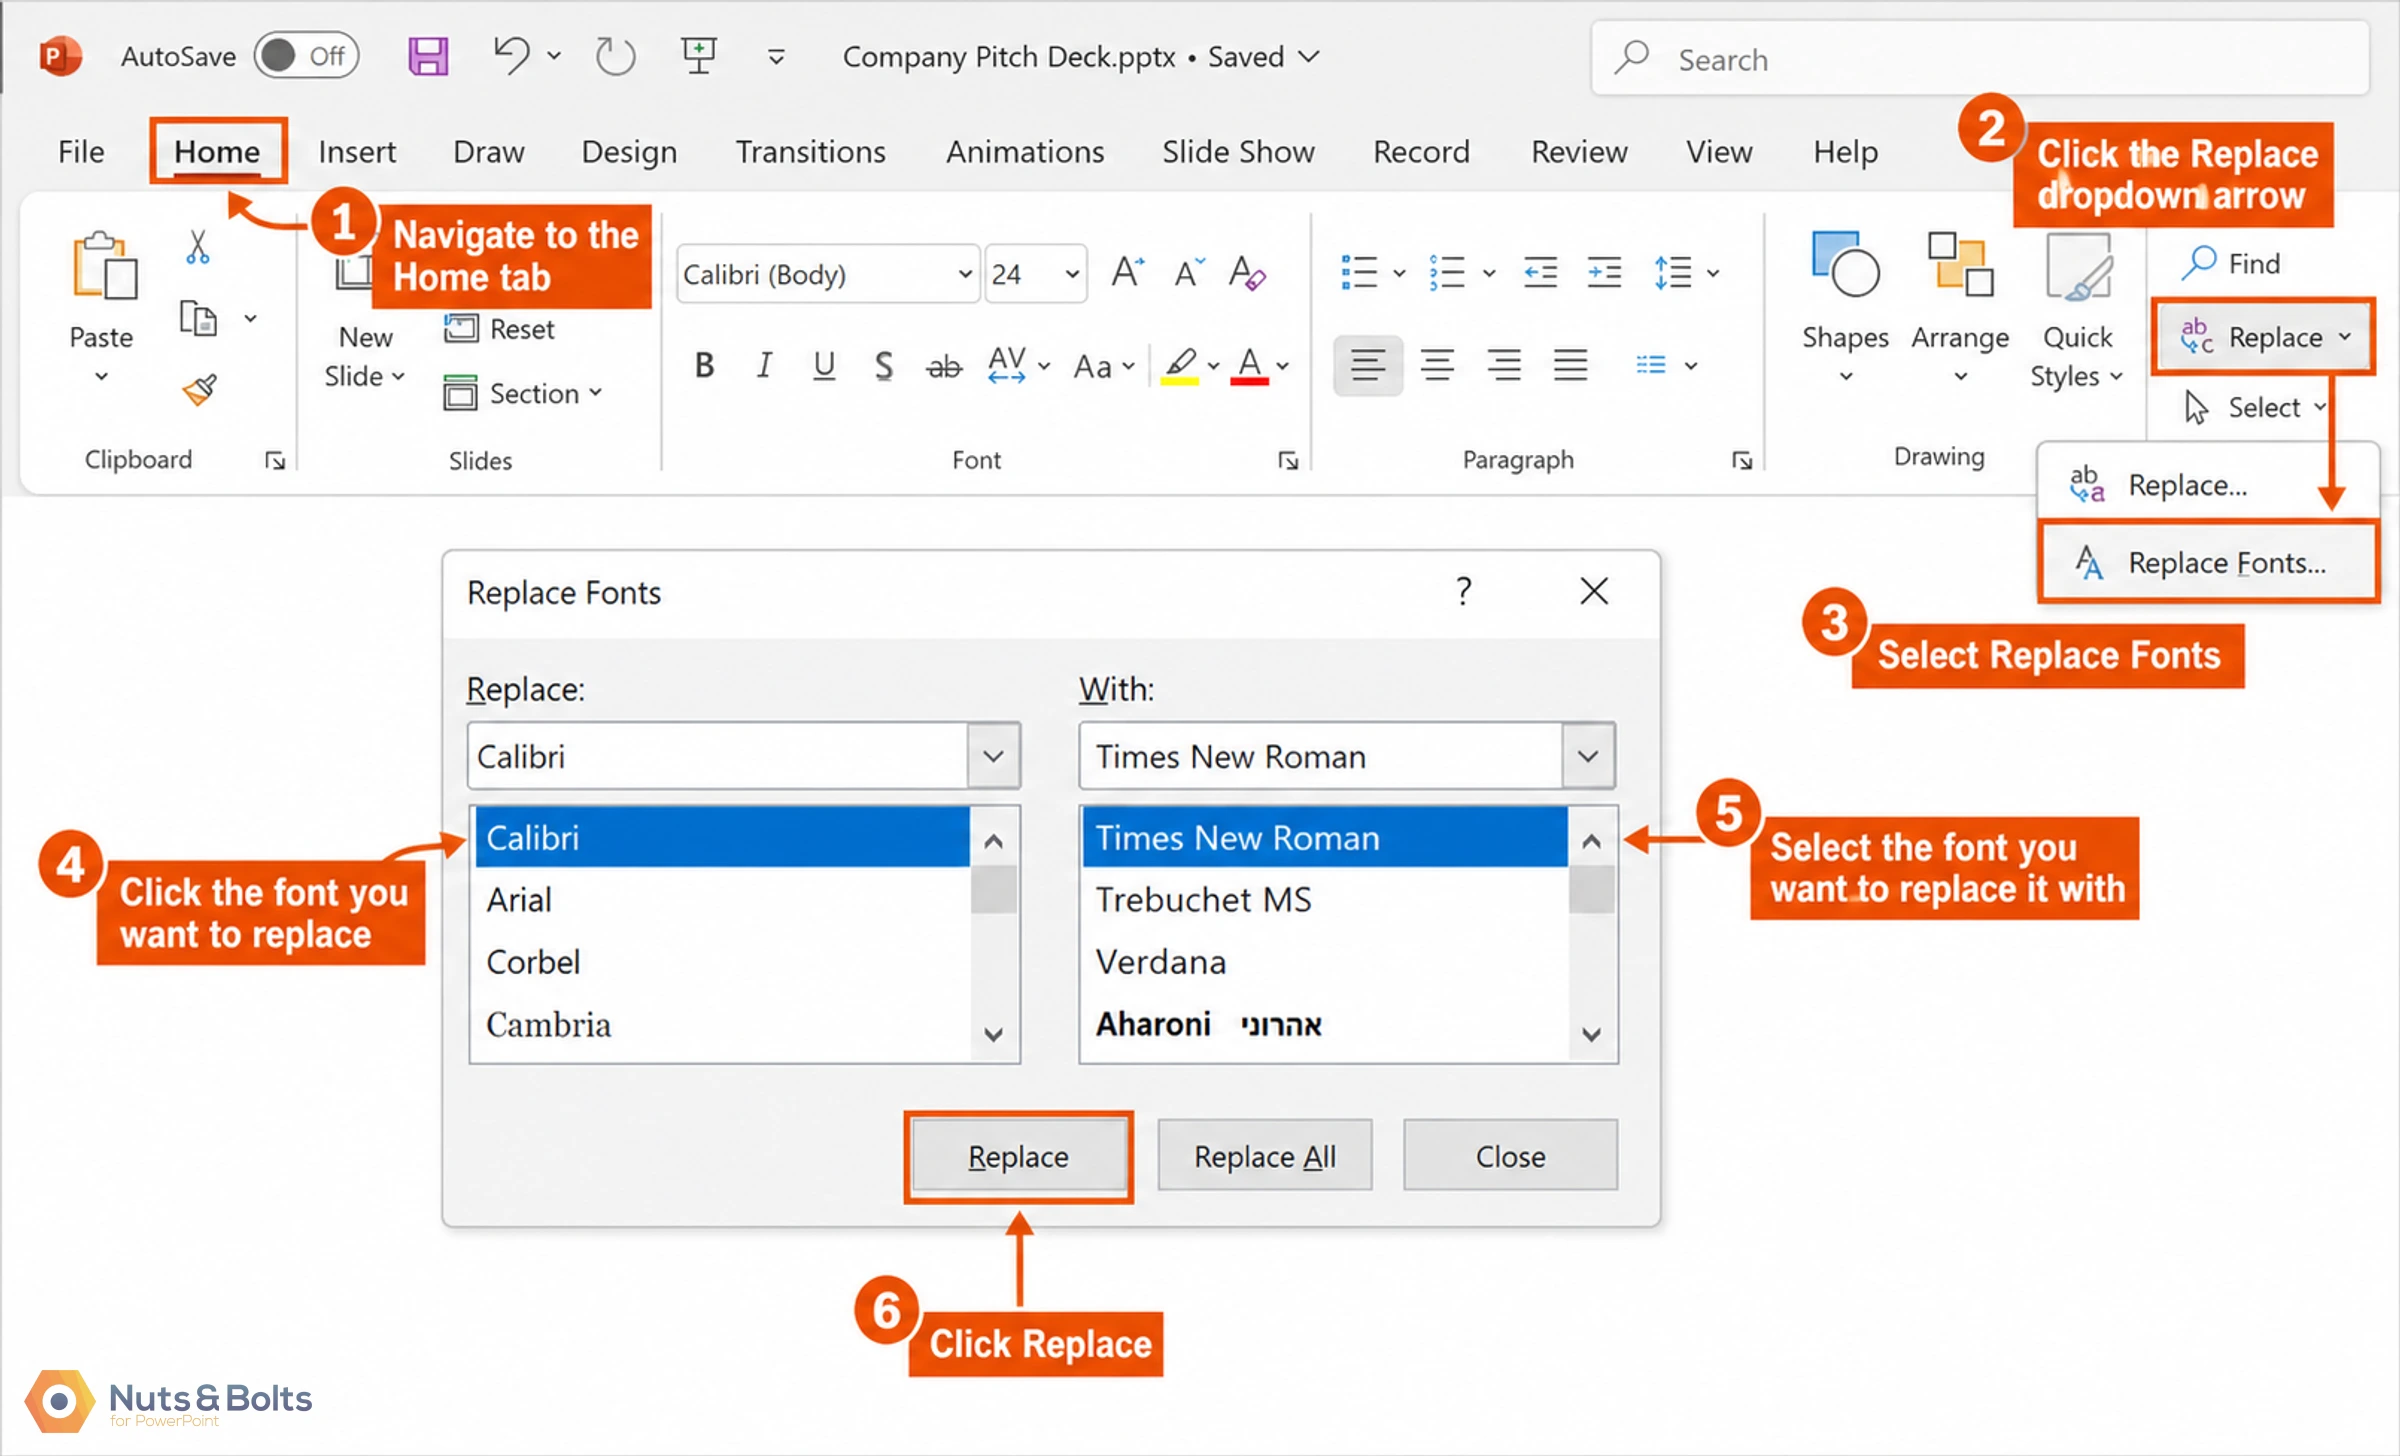The width and height of the screenshot is (2400, 1456).
Task: Open the Design tab
Action: click(629, 151)
